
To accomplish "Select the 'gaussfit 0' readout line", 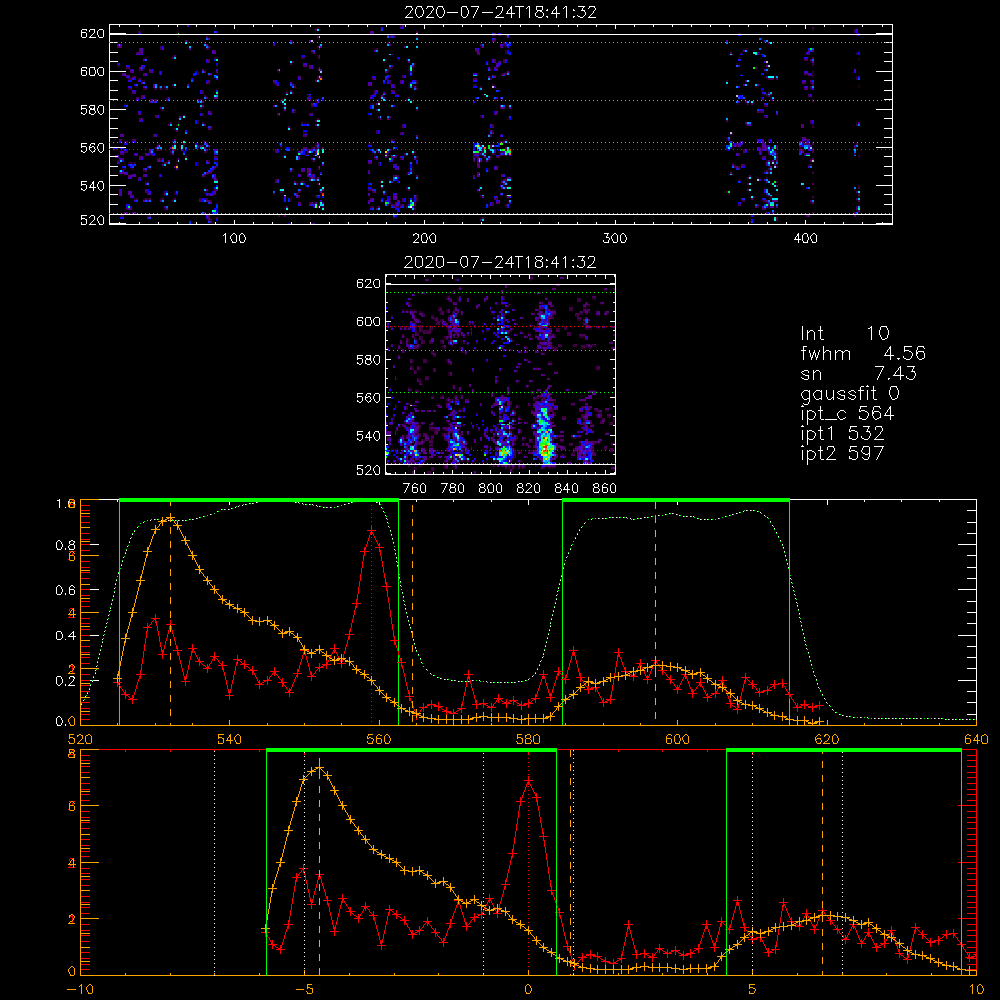I will pyautogui.click(x=849, y=393).
